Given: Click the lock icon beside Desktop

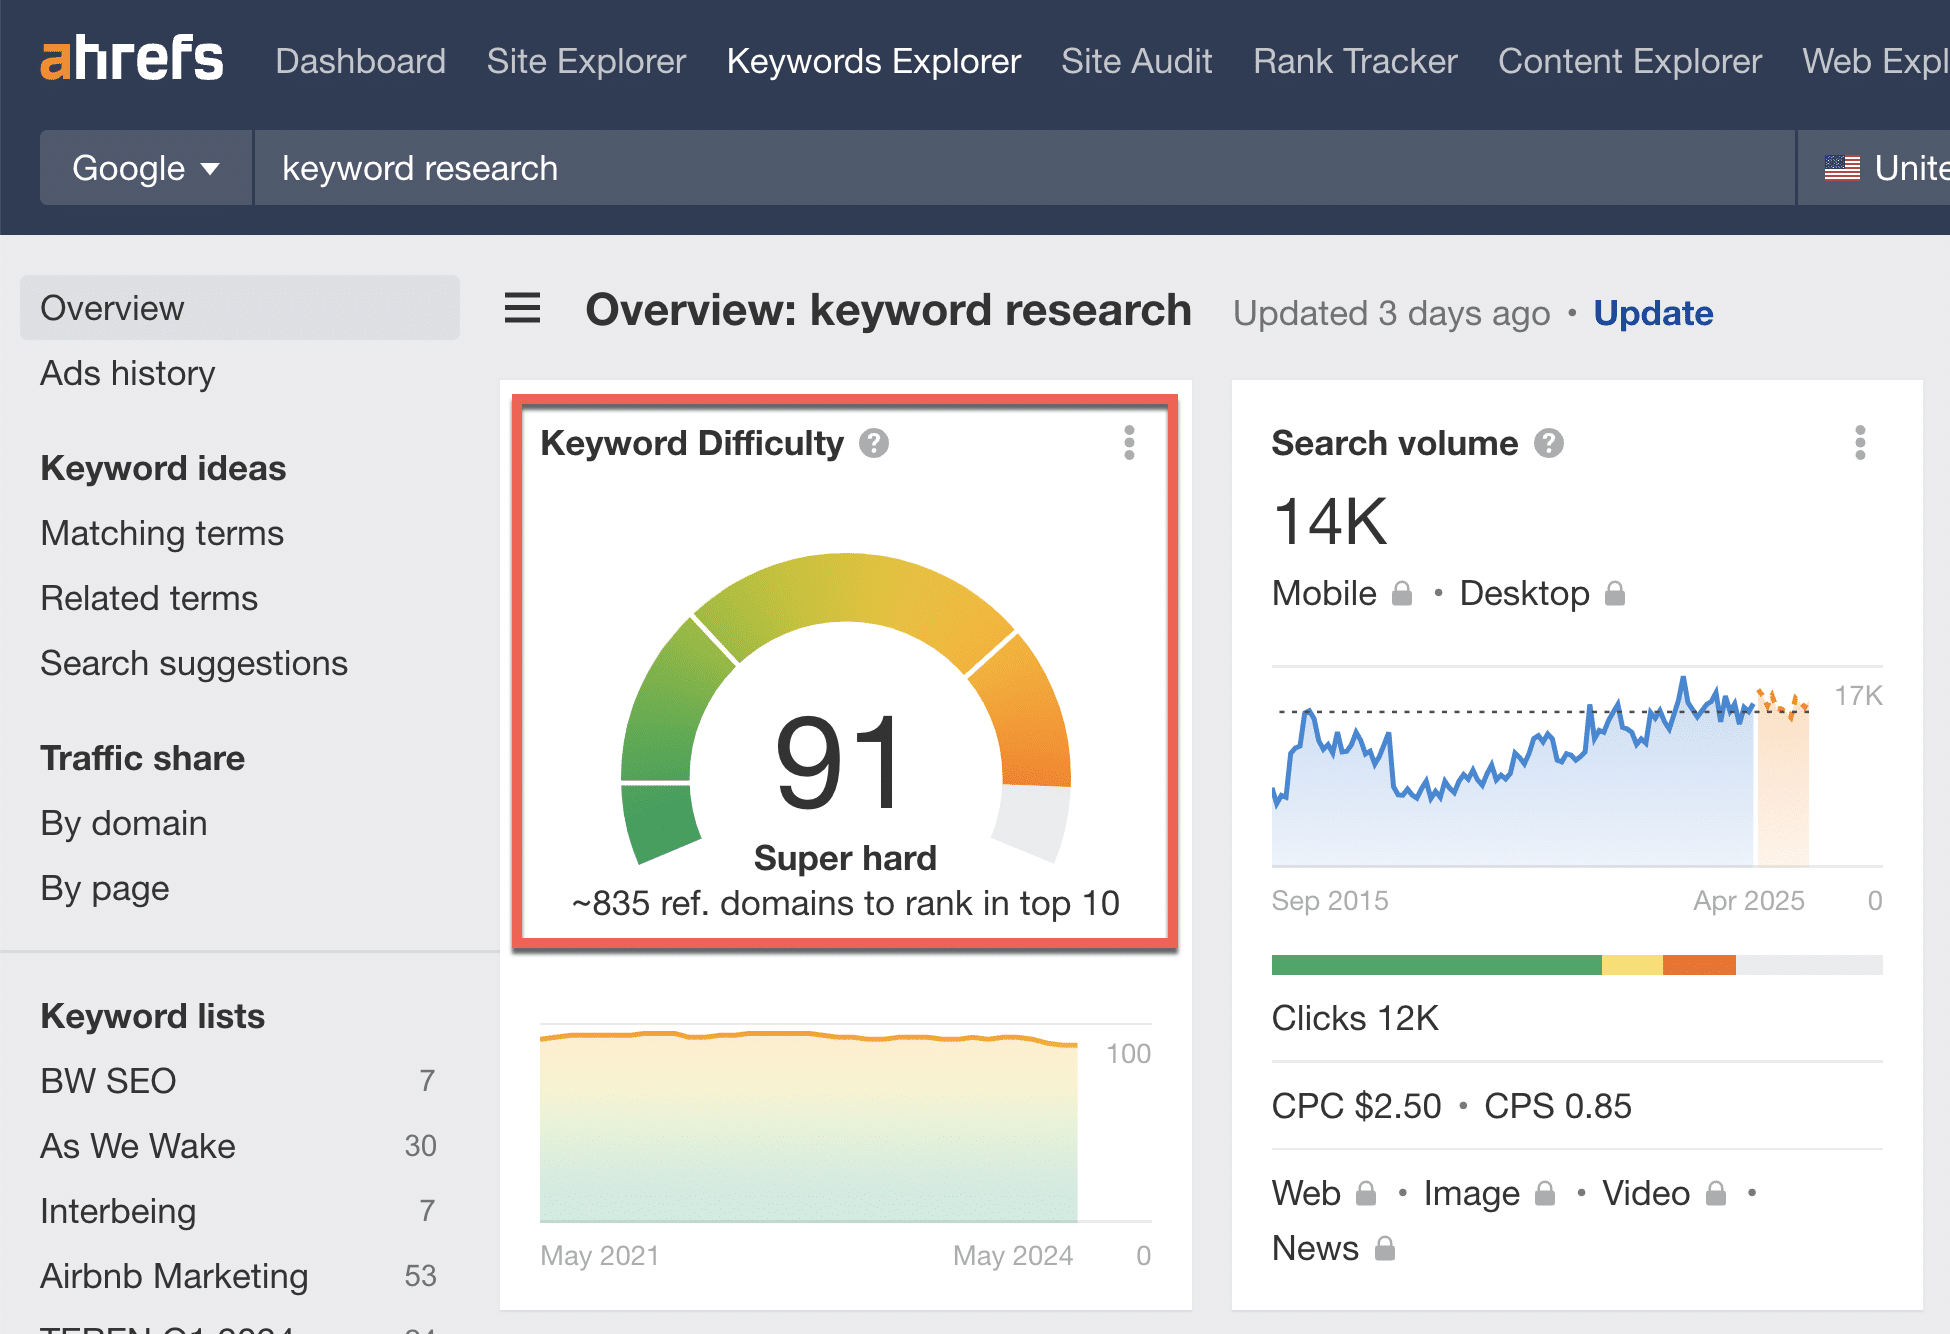Looking at the screenshot, I should tap(1615, 594).
